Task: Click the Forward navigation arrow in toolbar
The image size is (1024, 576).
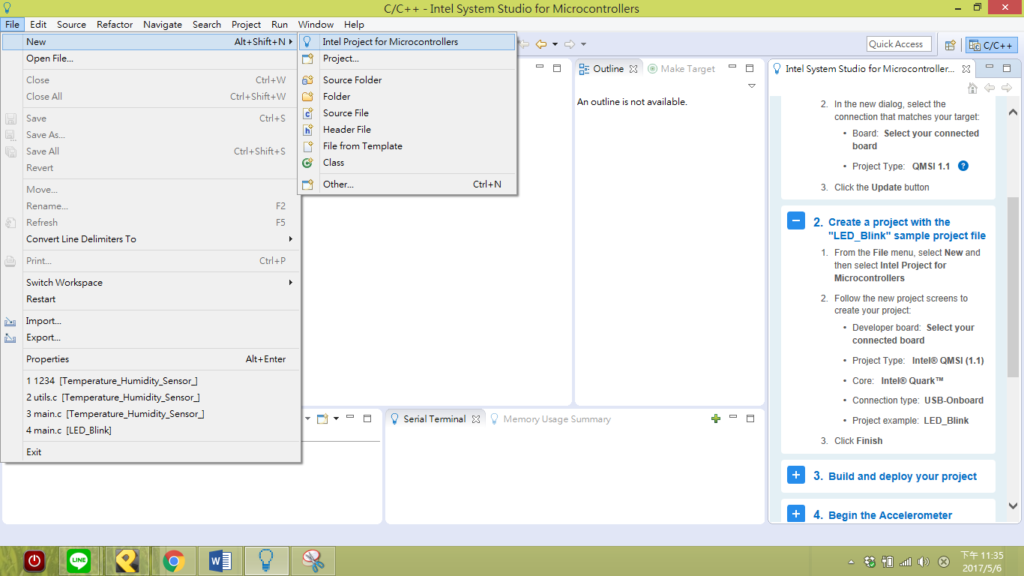Action: click(x=569, y=44)
